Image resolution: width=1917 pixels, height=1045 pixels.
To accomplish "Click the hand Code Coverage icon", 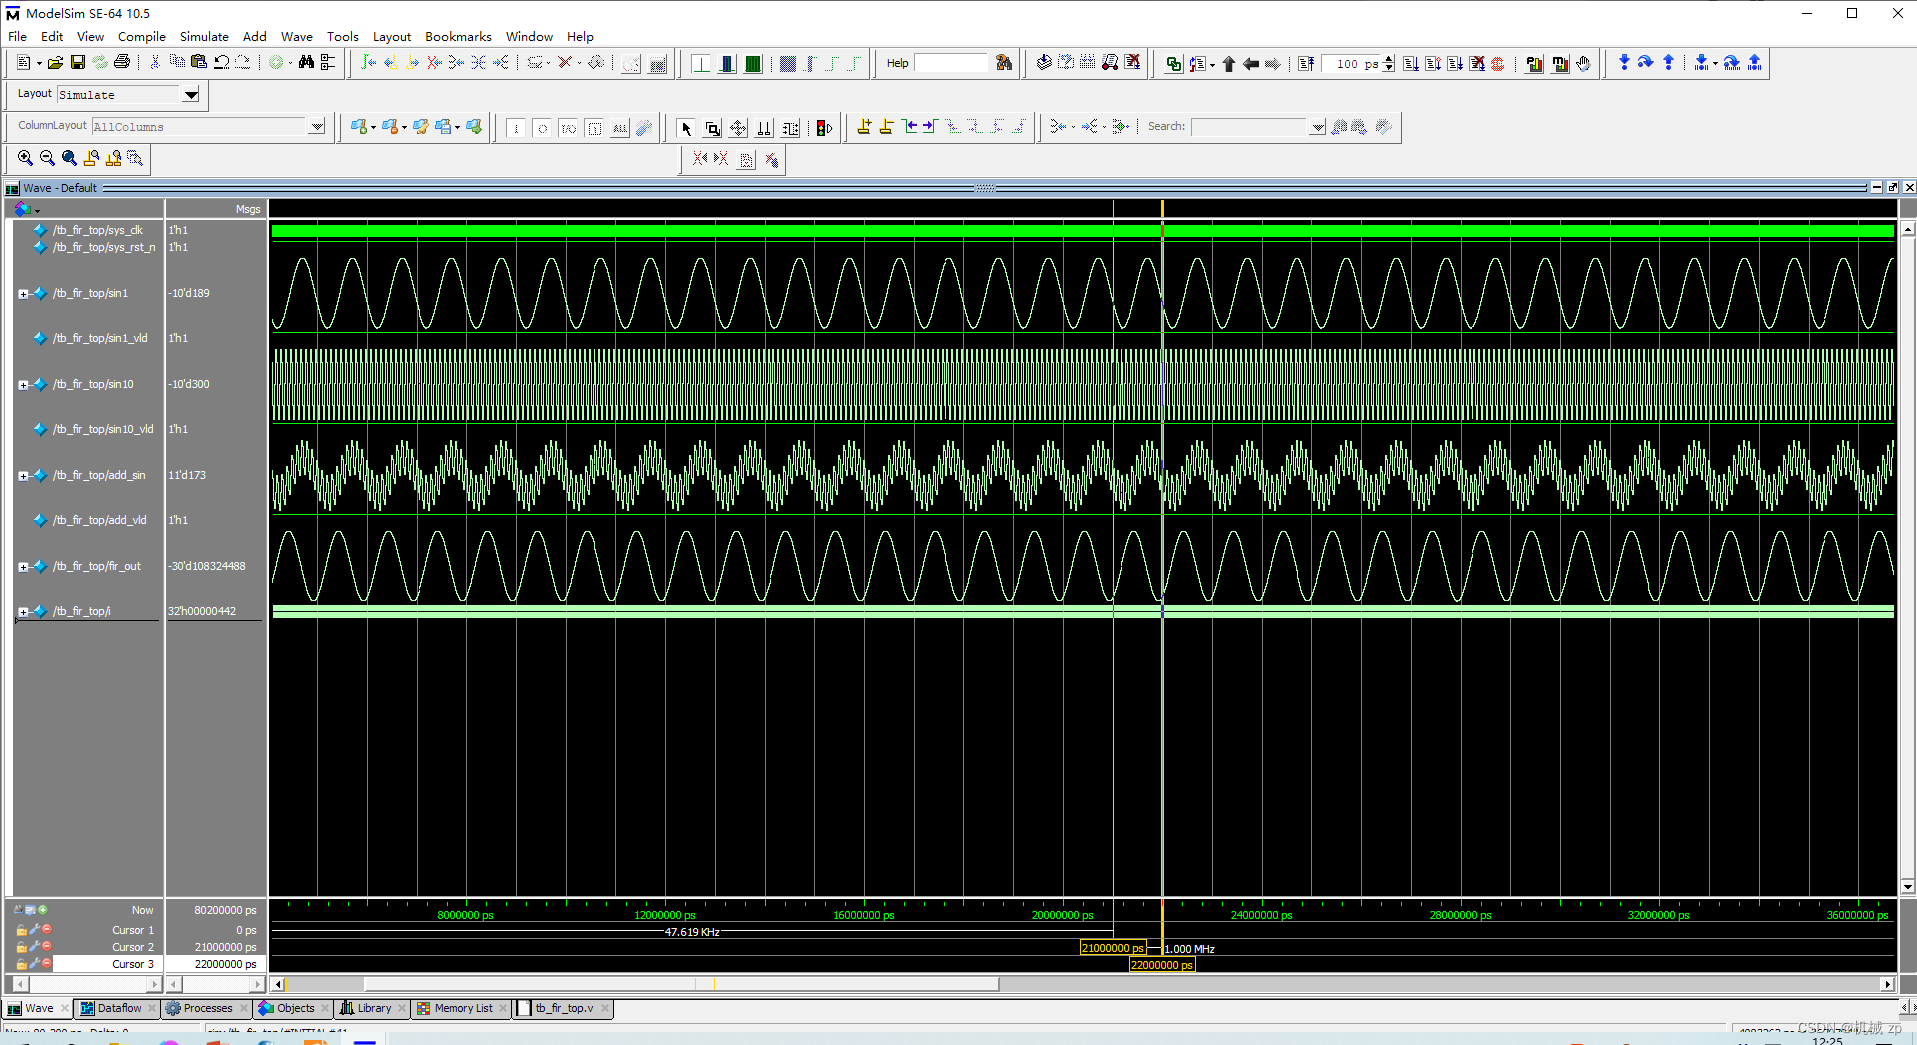I will point(1583,64).
